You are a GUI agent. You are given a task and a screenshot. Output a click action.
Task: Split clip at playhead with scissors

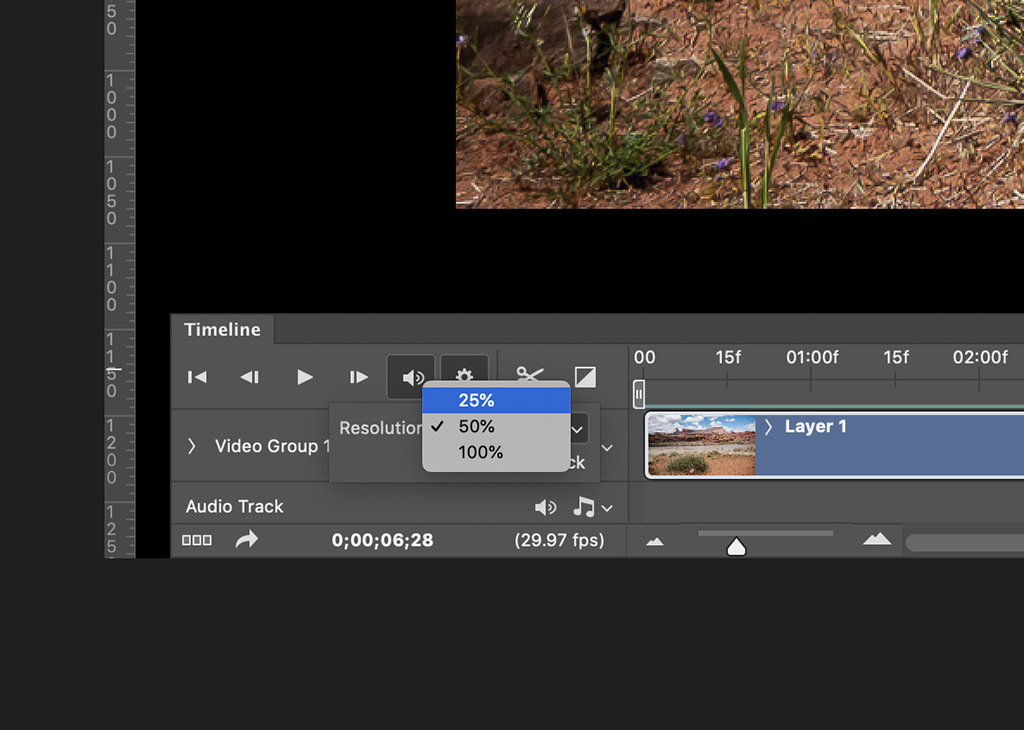tap(530, 373)
